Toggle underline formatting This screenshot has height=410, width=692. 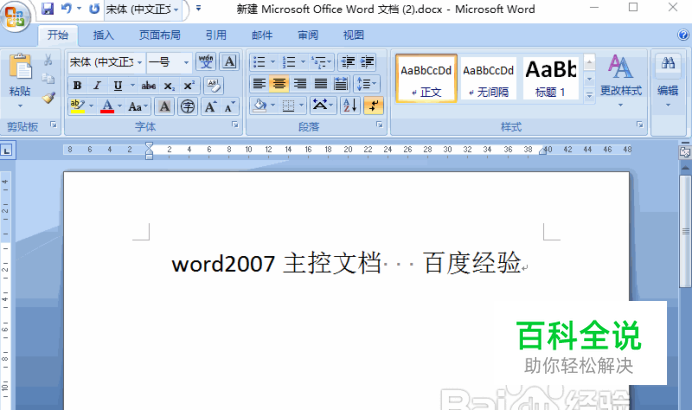(x=117, y=85)
